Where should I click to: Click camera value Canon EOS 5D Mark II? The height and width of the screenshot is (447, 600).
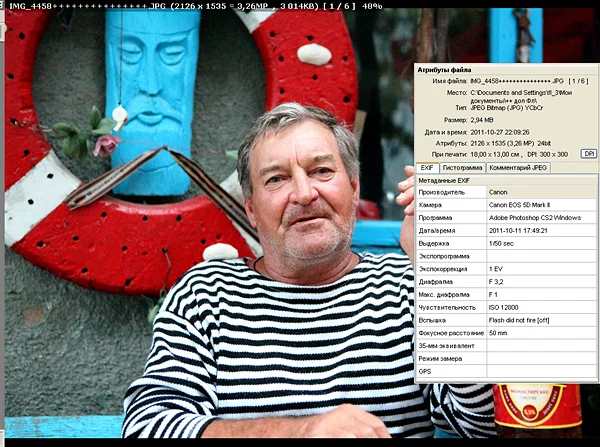519,205
